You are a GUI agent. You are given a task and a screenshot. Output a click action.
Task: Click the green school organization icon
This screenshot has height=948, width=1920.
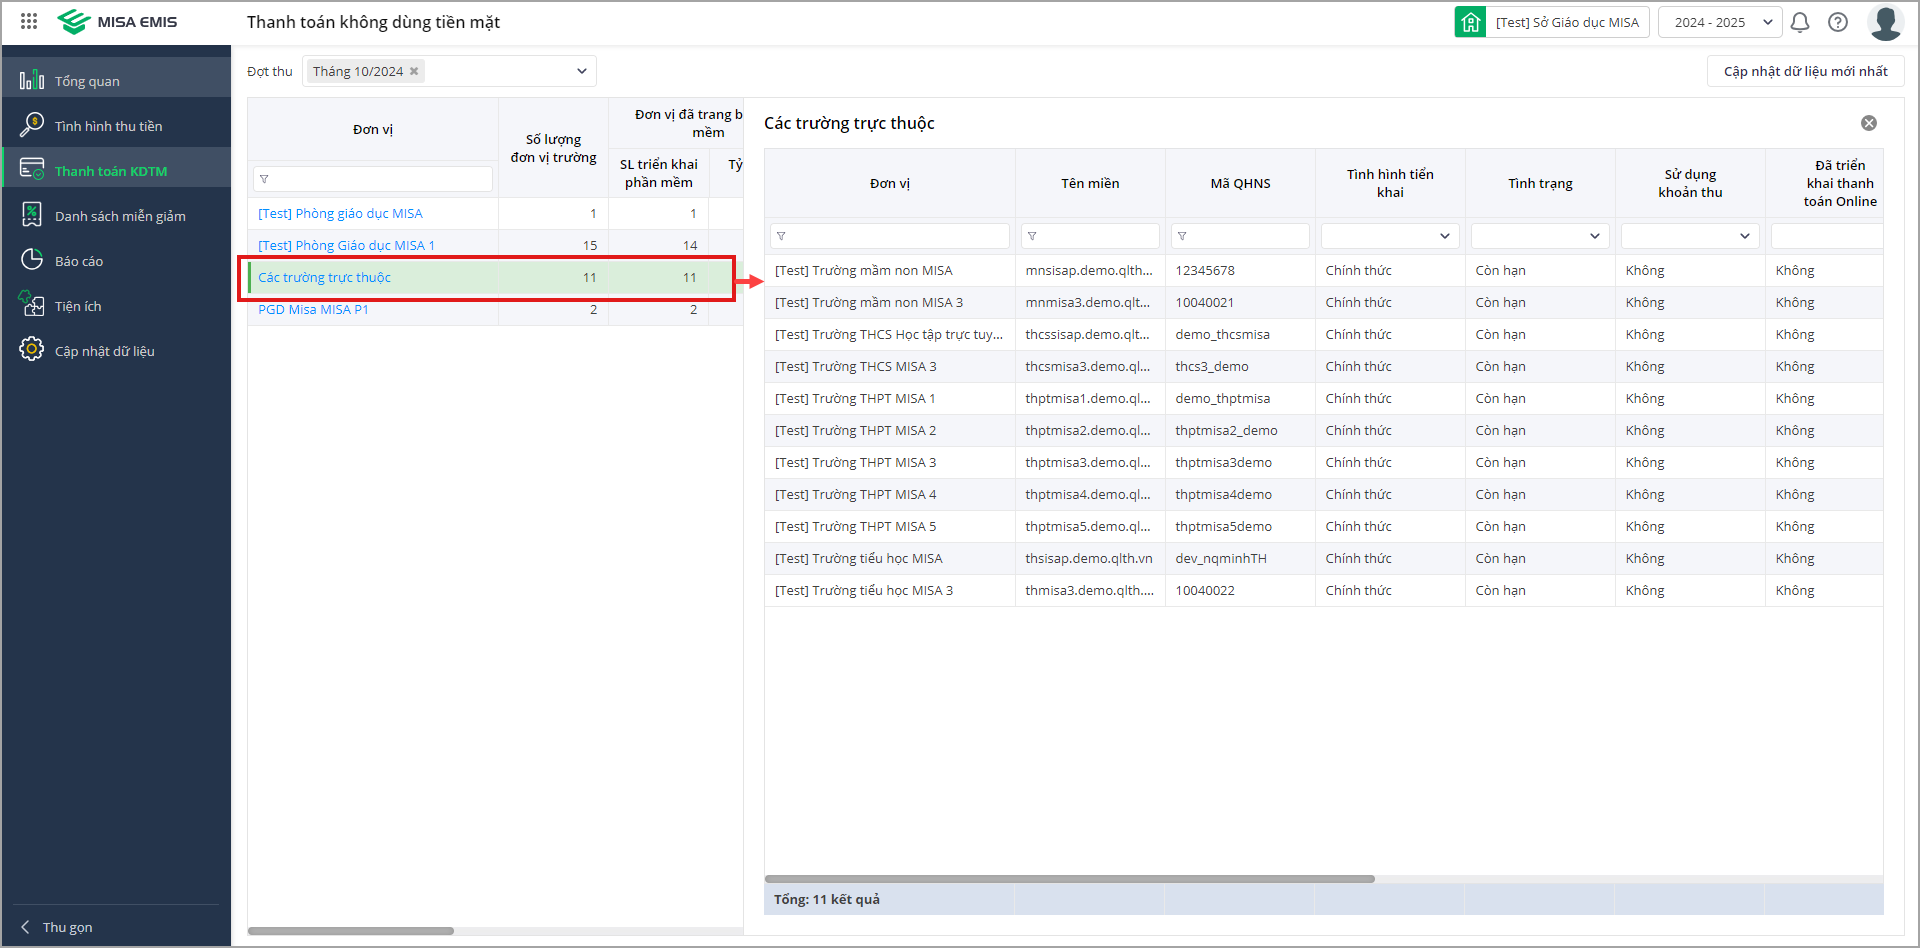coord(1470,22)
